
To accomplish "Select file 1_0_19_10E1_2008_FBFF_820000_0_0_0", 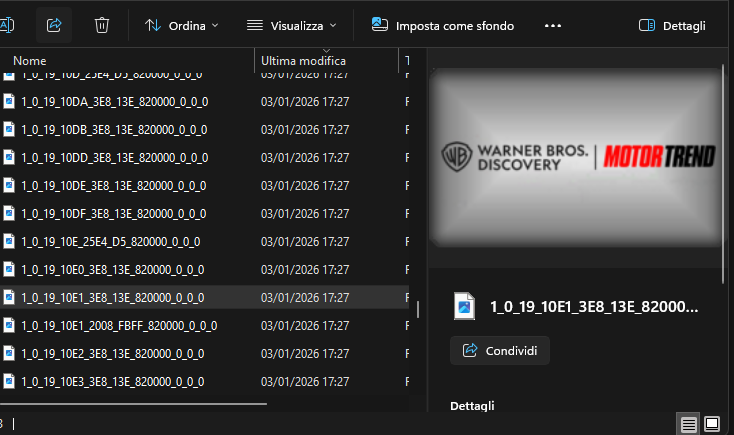I will [x=119, y=325].
